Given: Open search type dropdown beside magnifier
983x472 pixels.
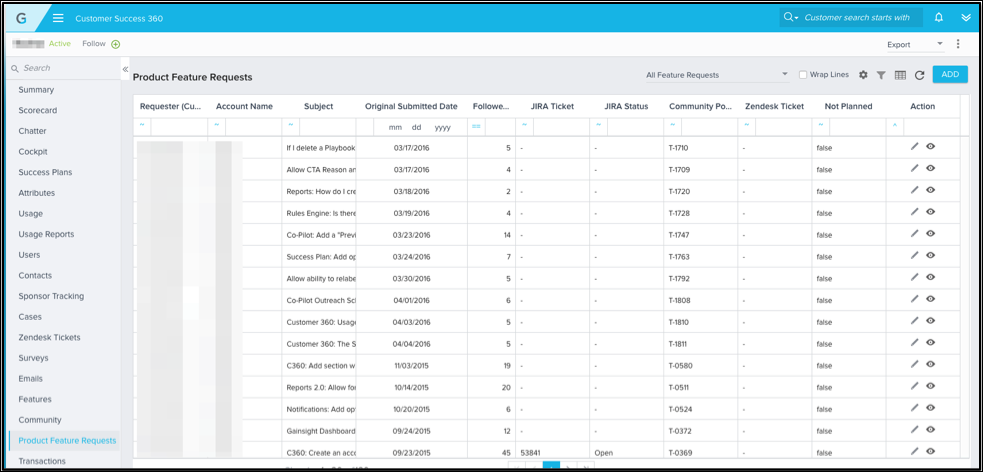Looking at the screenshot, I should coord(791,18).
